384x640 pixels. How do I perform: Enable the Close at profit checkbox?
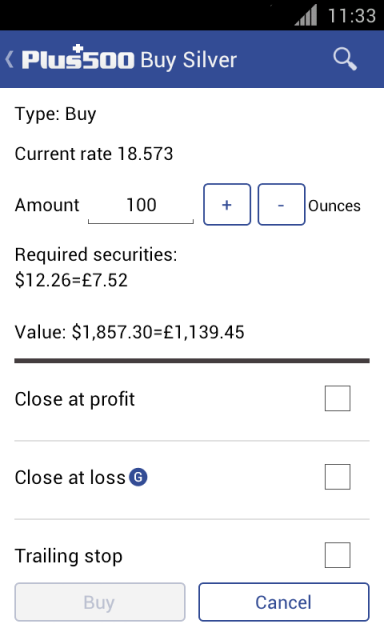(337, 398)
